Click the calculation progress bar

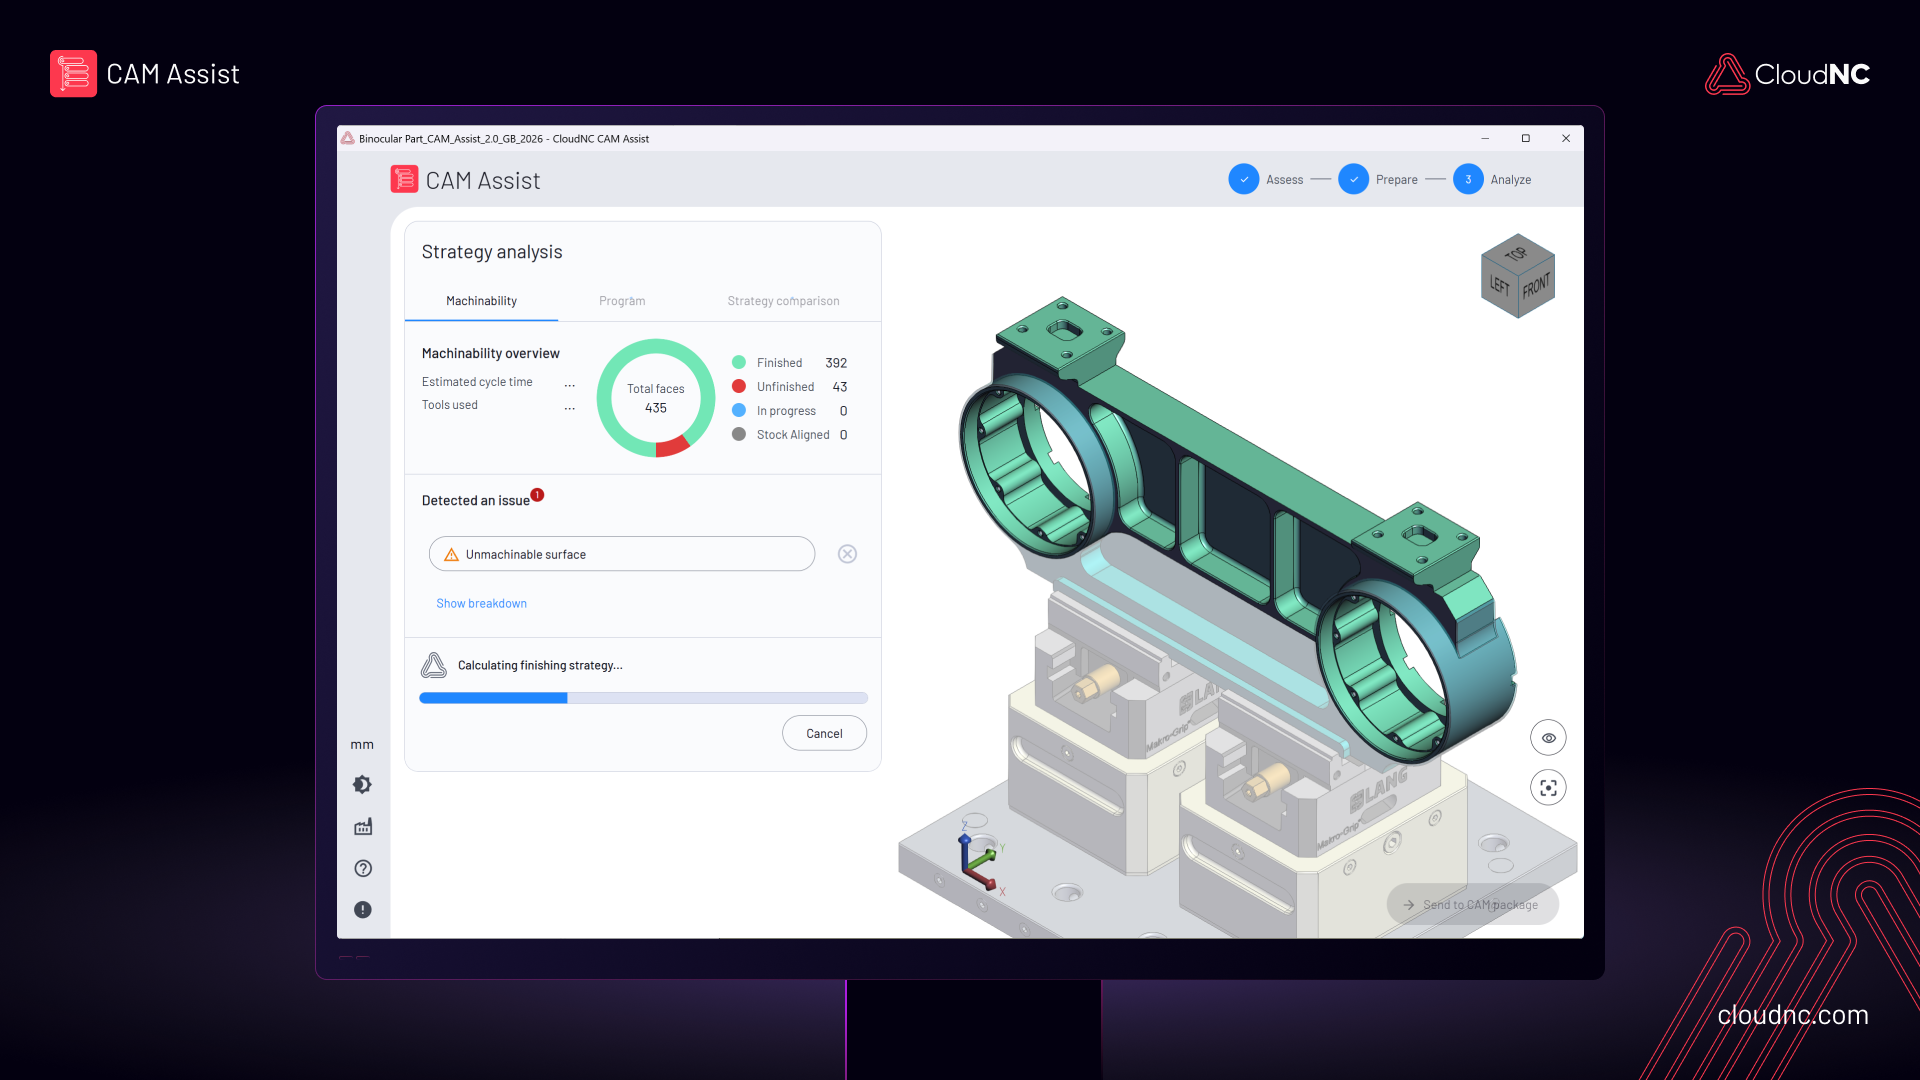click(642, 697)
